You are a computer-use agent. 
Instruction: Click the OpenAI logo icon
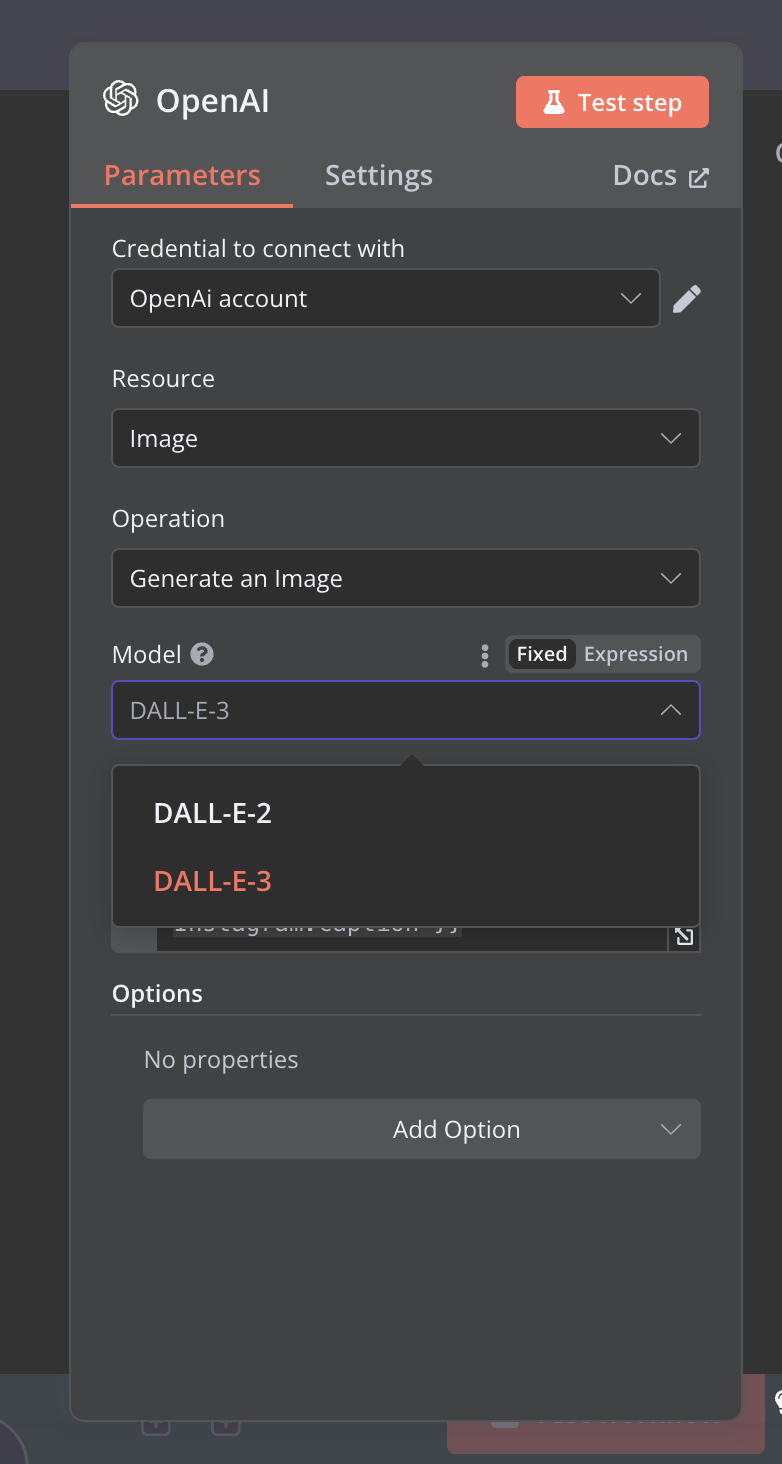click(x=121, y=99)
